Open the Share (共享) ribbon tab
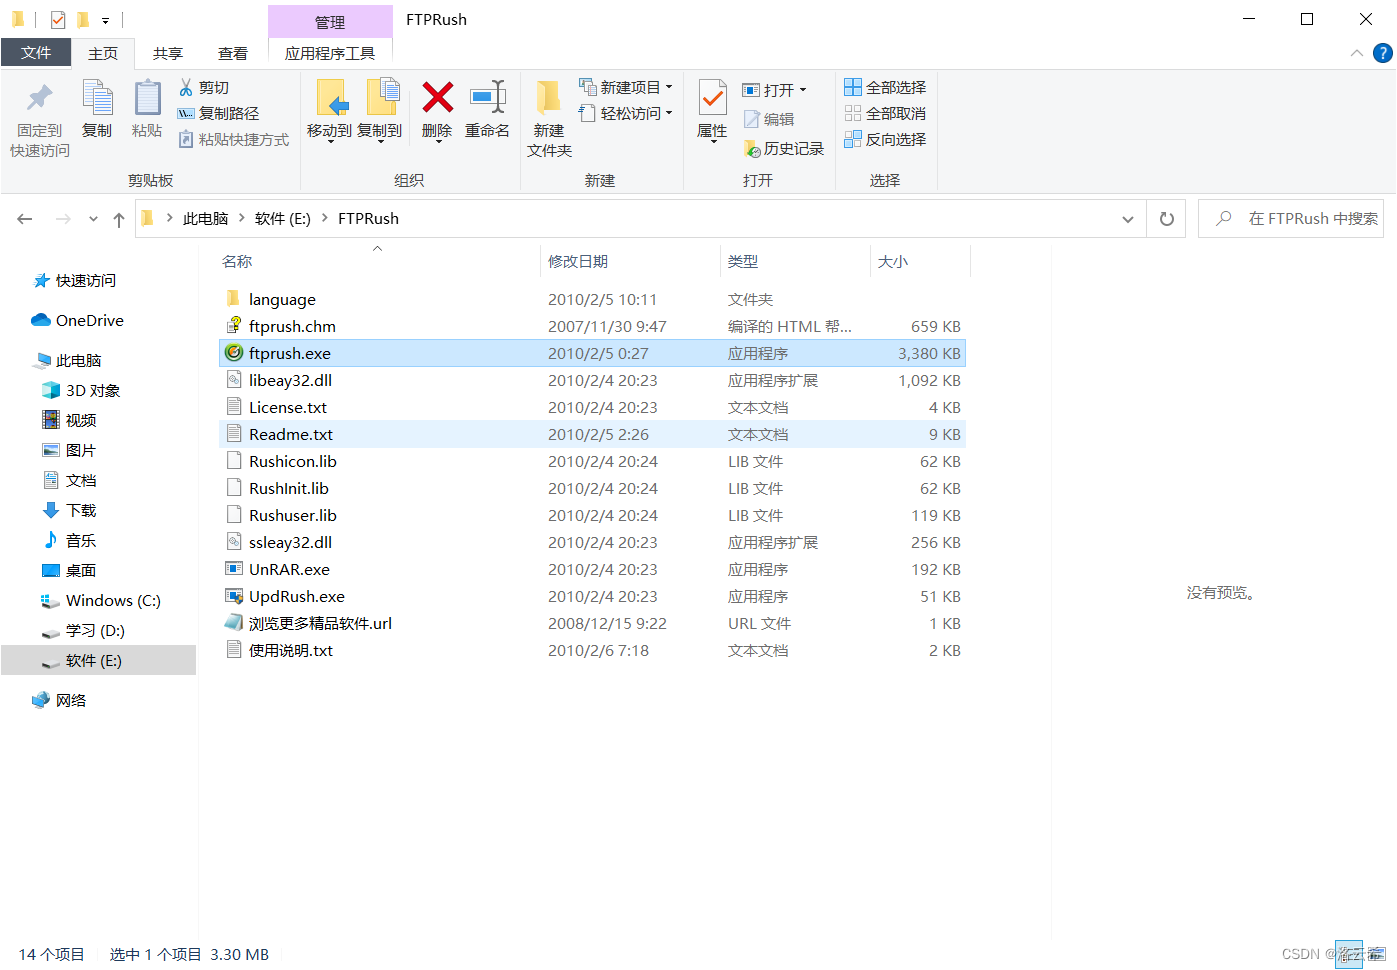This screenshot has height=970, width=1397. click(168, 54)
